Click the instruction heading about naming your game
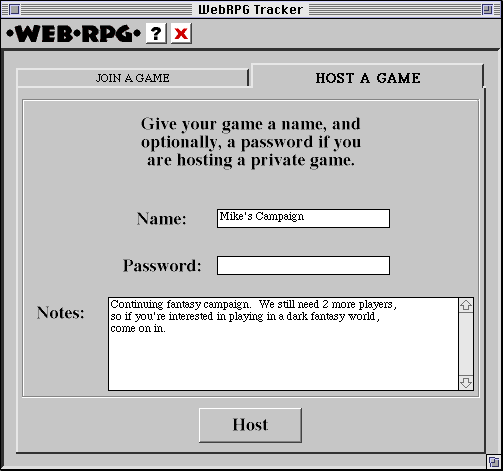Screen dimensions: 503x471 pyautogui.click(x=251, y=142)
